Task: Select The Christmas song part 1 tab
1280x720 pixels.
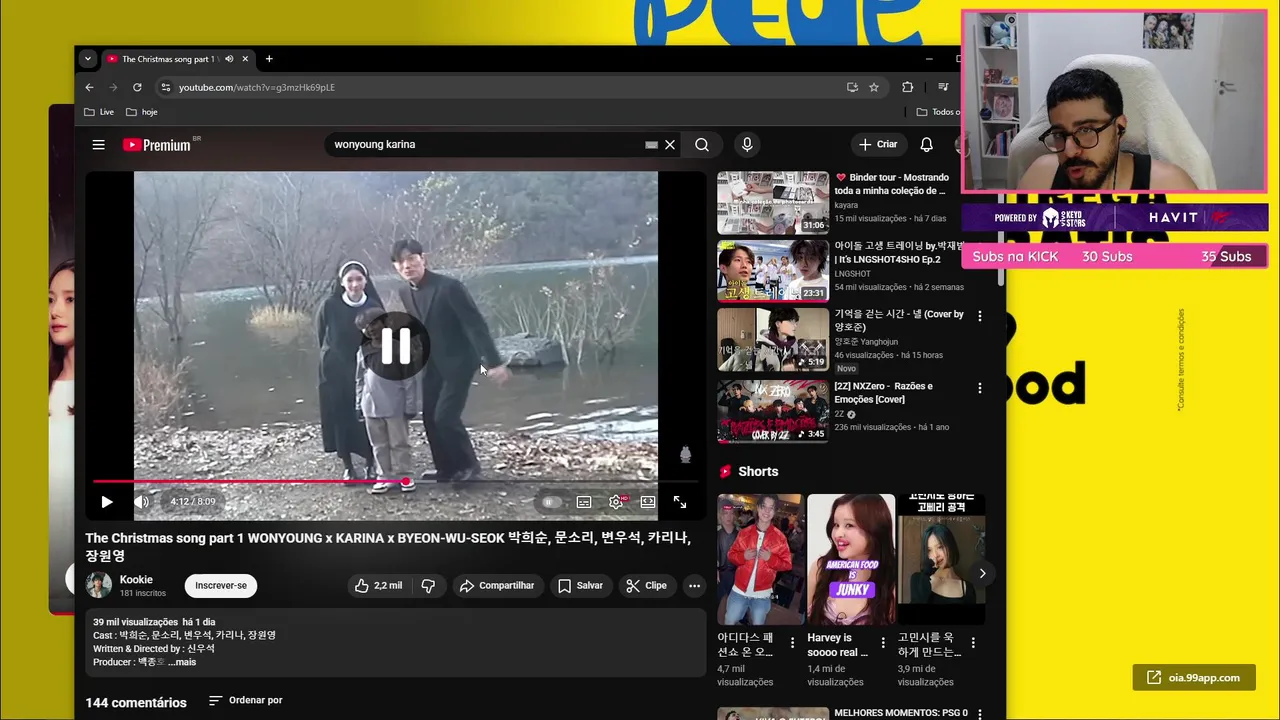Action: pyautogui.click(x=170, y=59)
